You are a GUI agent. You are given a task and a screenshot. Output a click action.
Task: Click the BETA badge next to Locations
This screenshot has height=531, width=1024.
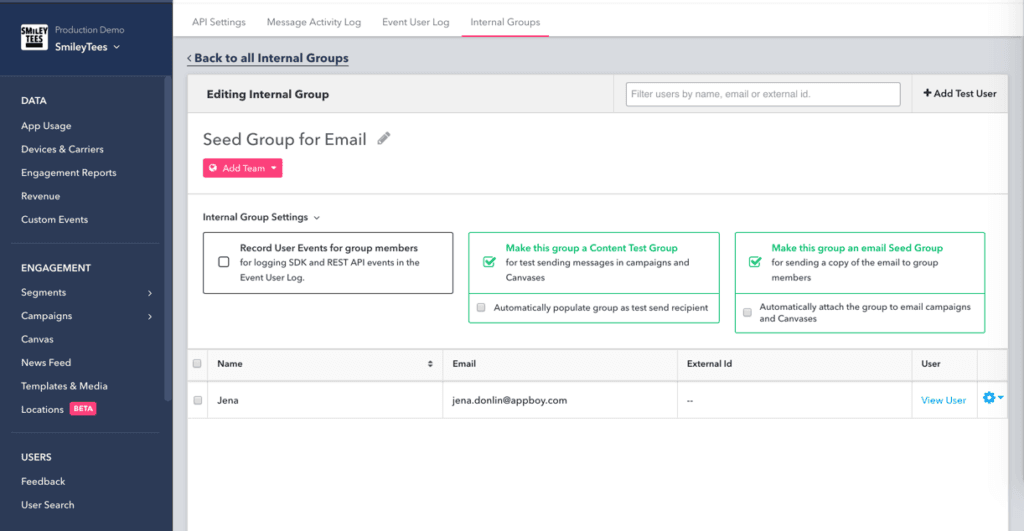83,409
